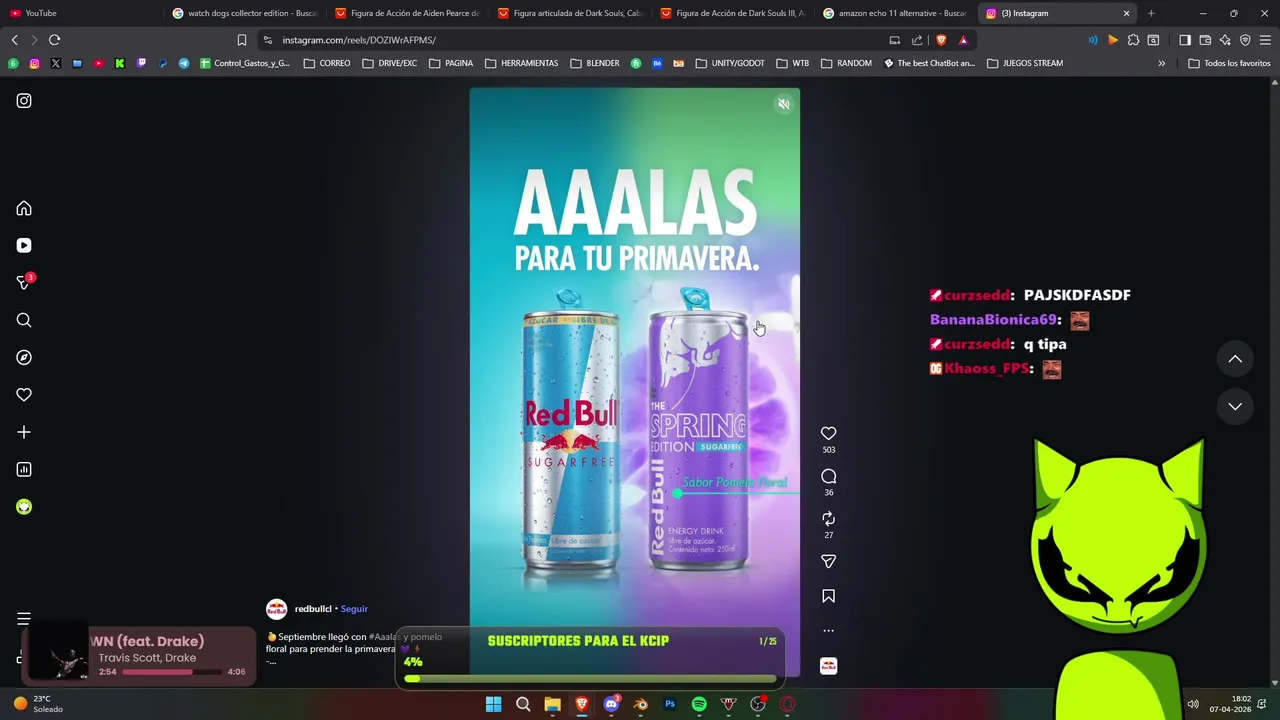Viewport: 1280px width, 720px height.
Task: Open the hamburger More menu in sidebar
Action: point(24,619)
